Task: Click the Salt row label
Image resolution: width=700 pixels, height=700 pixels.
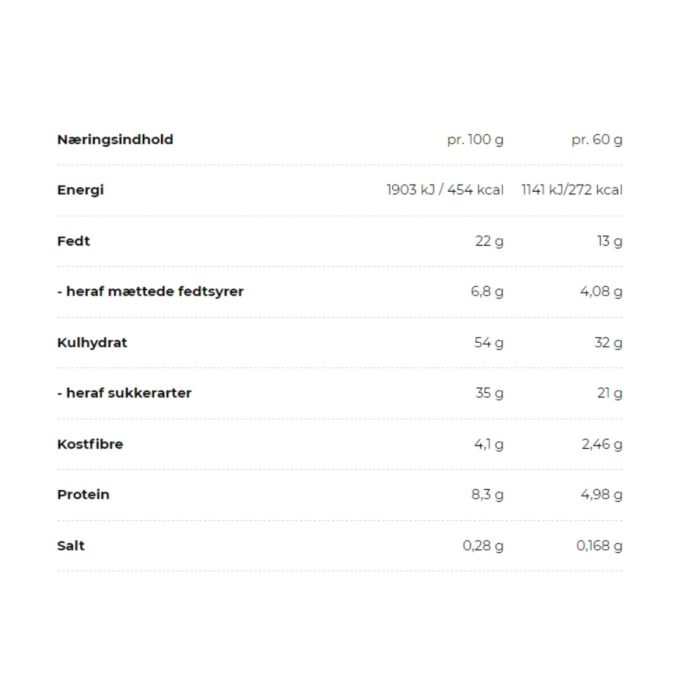Action: tap(71, 546)
